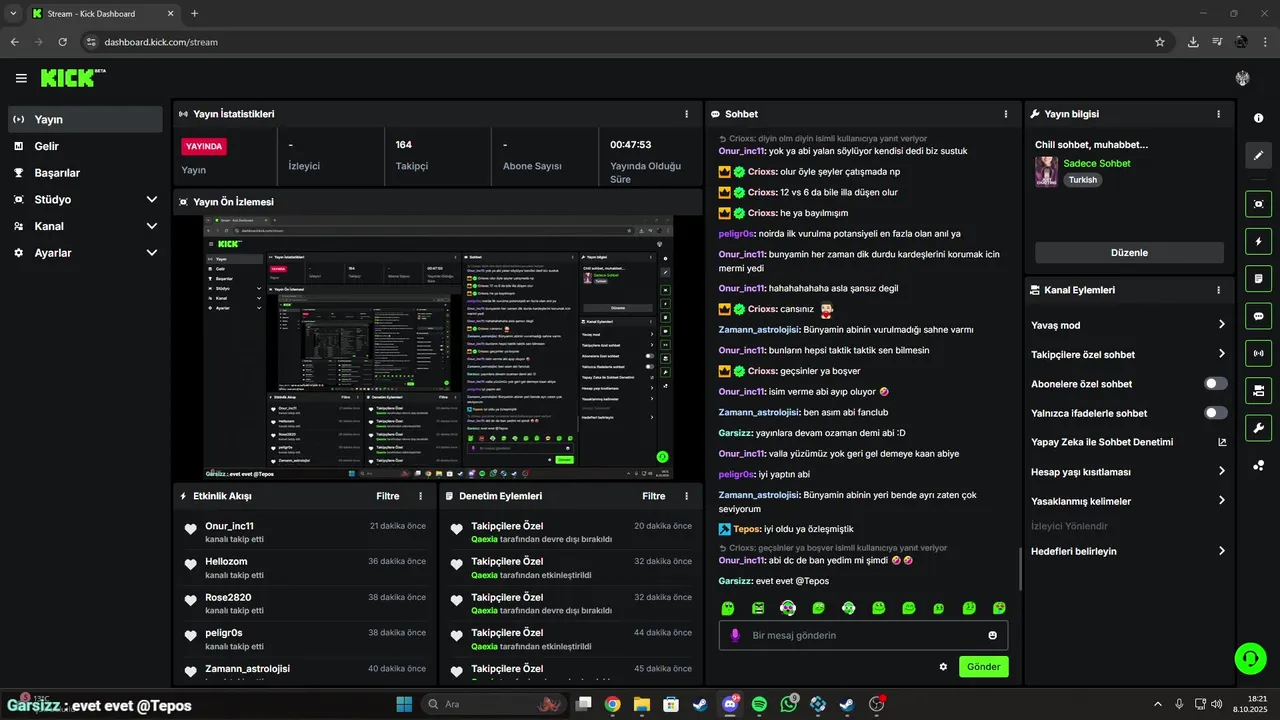The image size is (1280, 720).
Task: Open the hamburger menu beside the Kick logo
Action: [x=21, y=78]
